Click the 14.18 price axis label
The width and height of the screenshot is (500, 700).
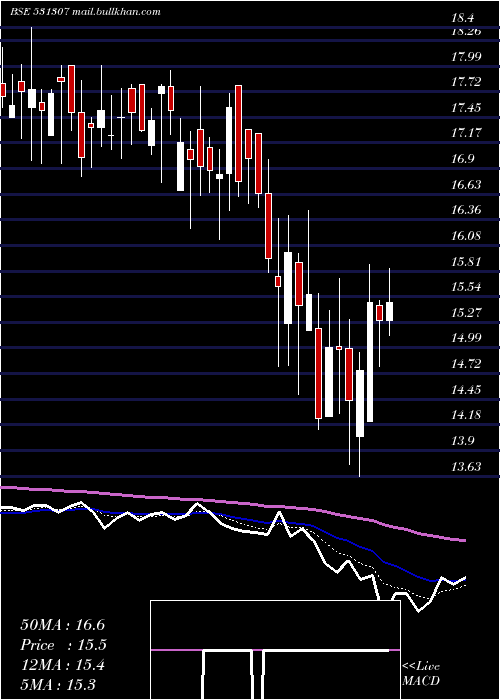click(466, 416)
